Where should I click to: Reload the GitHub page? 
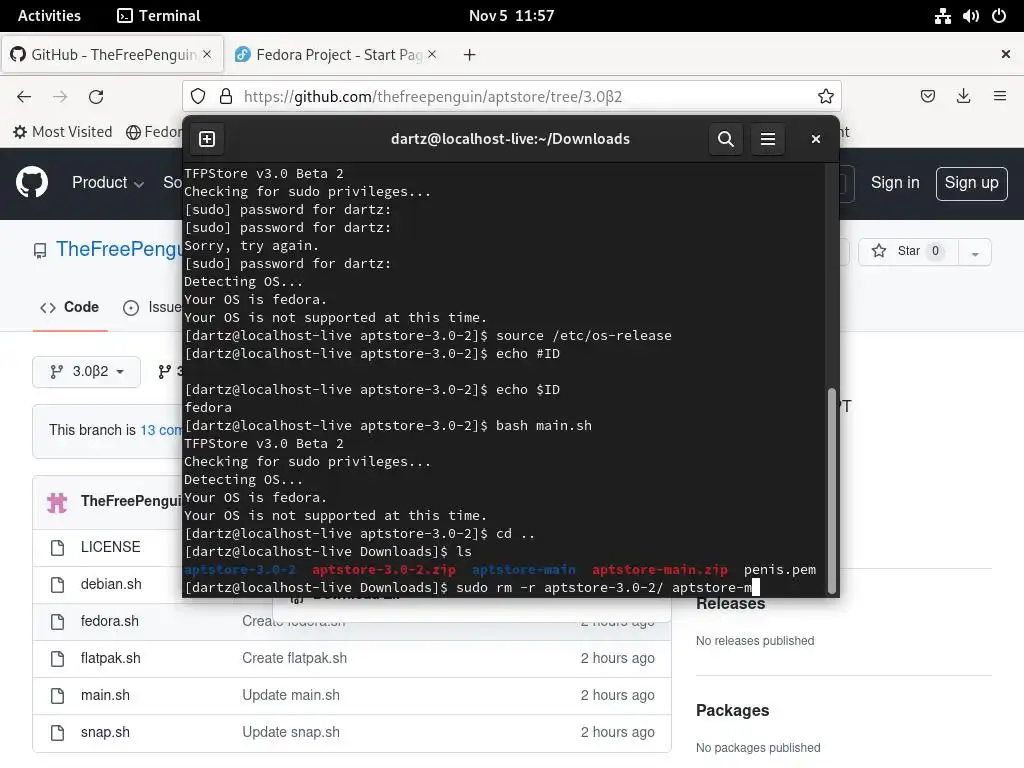(96, 97)
